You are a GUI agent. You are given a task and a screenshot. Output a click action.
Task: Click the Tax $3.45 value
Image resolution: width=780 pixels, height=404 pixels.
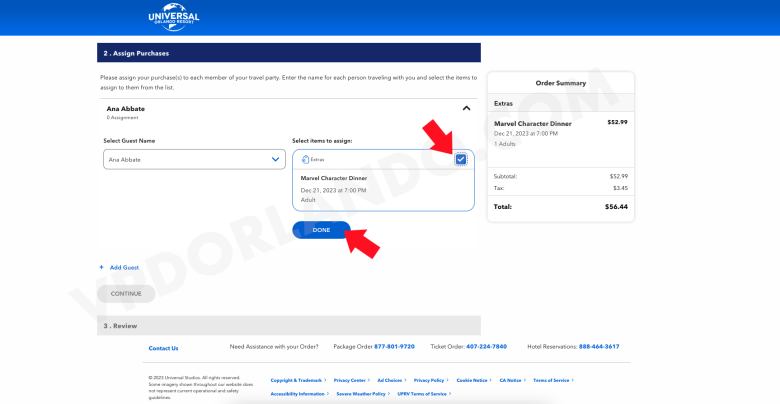coord(620,188)
